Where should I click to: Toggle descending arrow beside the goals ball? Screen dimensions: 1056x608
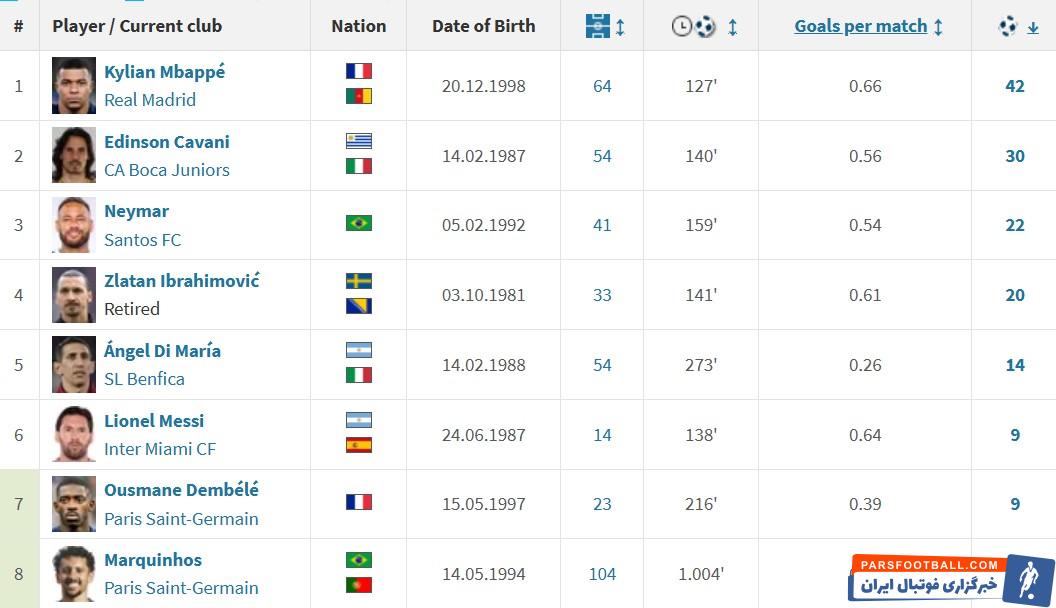click(x=1033, y=27)
